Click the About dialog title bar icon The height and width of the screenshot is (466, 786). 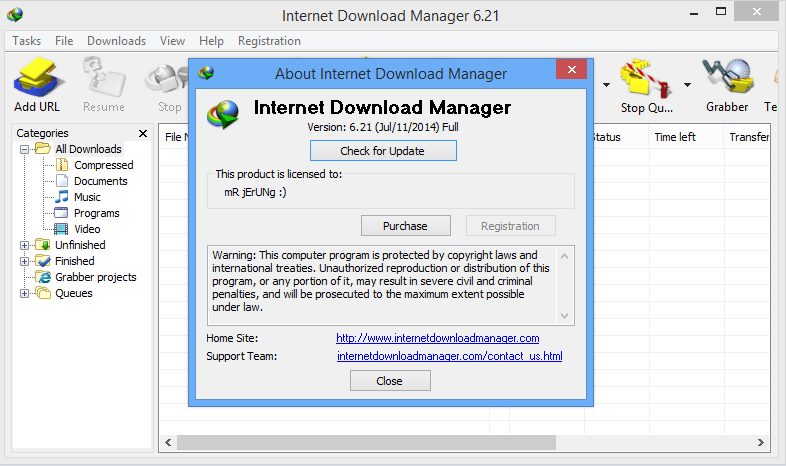point(206,73)
